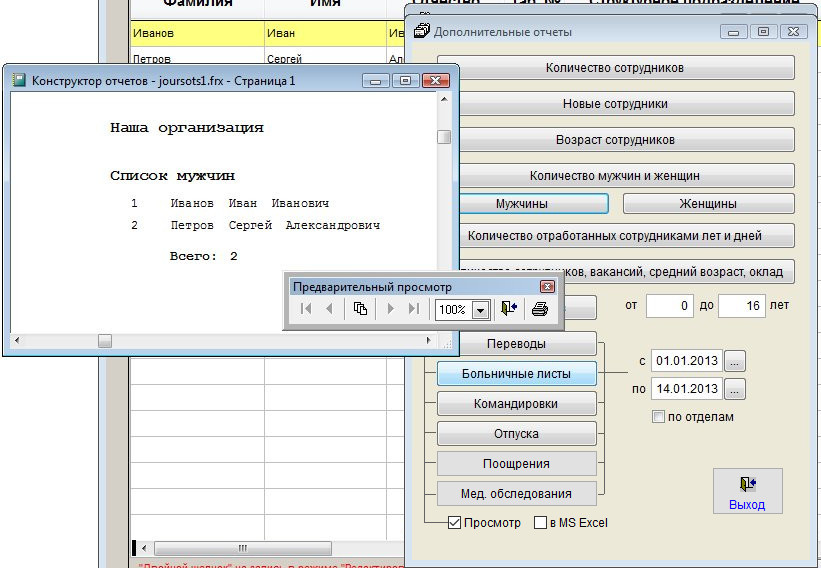Click the Выход exit button
Screen dimensions: 821x568
[x=747, y=491]
